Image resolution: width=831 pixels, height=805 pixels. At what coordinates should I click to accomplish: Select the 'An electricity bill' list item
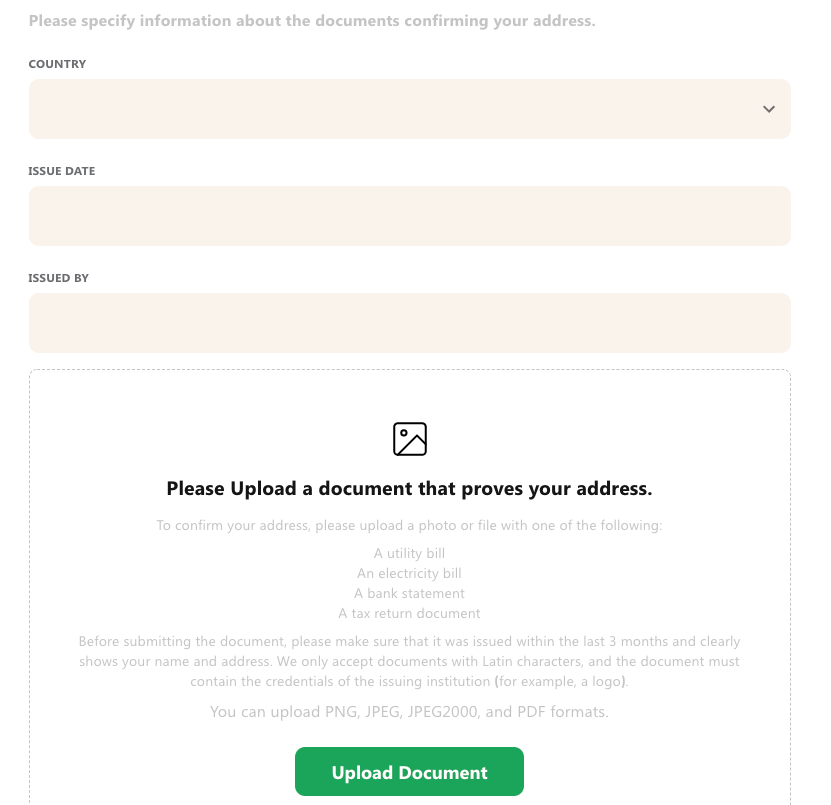tap(409, 573)
